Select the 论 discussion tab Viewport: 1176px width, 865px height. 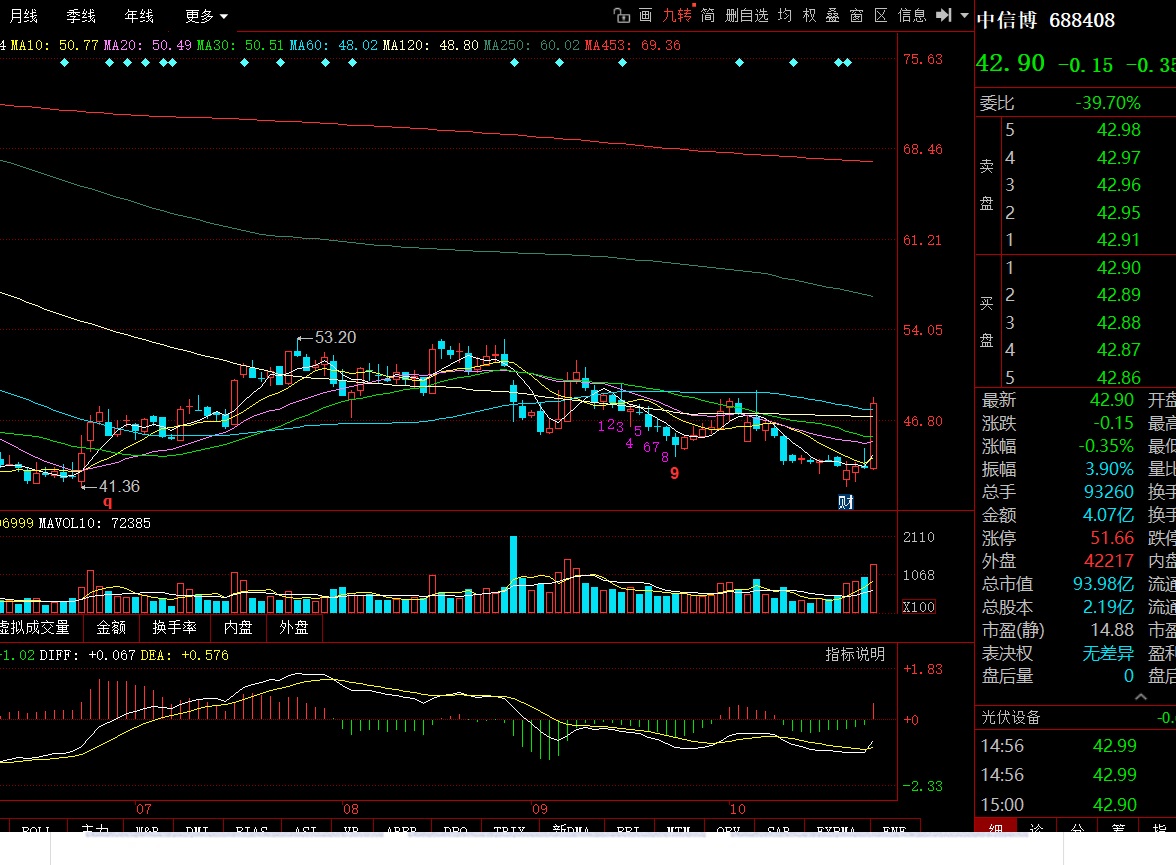[1036, 826]
